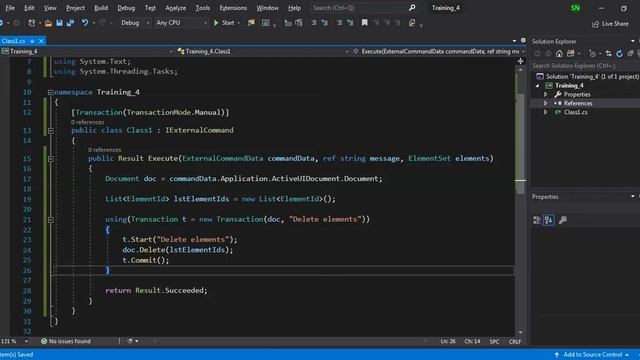This screenshot has width=640, height=360.
Task: Collapse the namespace Training_4 block
Action: pyautogui.click(x=51, y=92)
